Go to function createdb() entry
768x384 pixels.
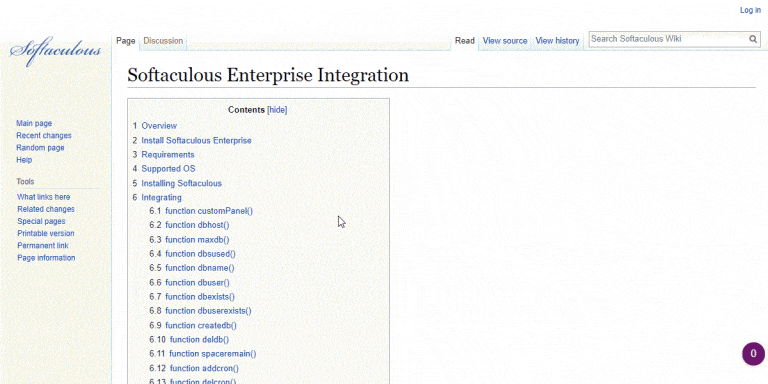pyautogui.click(x=201, y=326)
